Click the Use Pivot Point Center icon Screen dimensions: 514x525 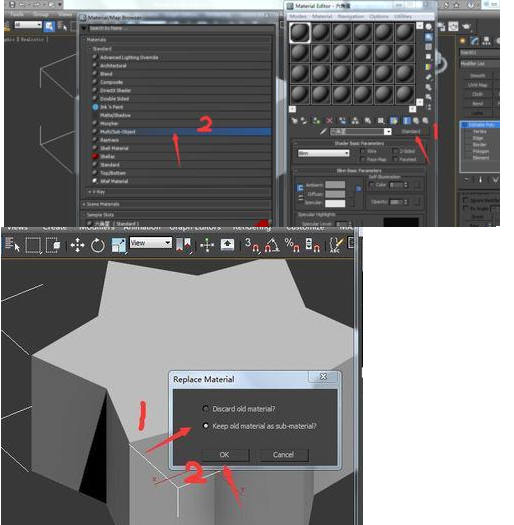pyautogui.click(x=183, y=245)
